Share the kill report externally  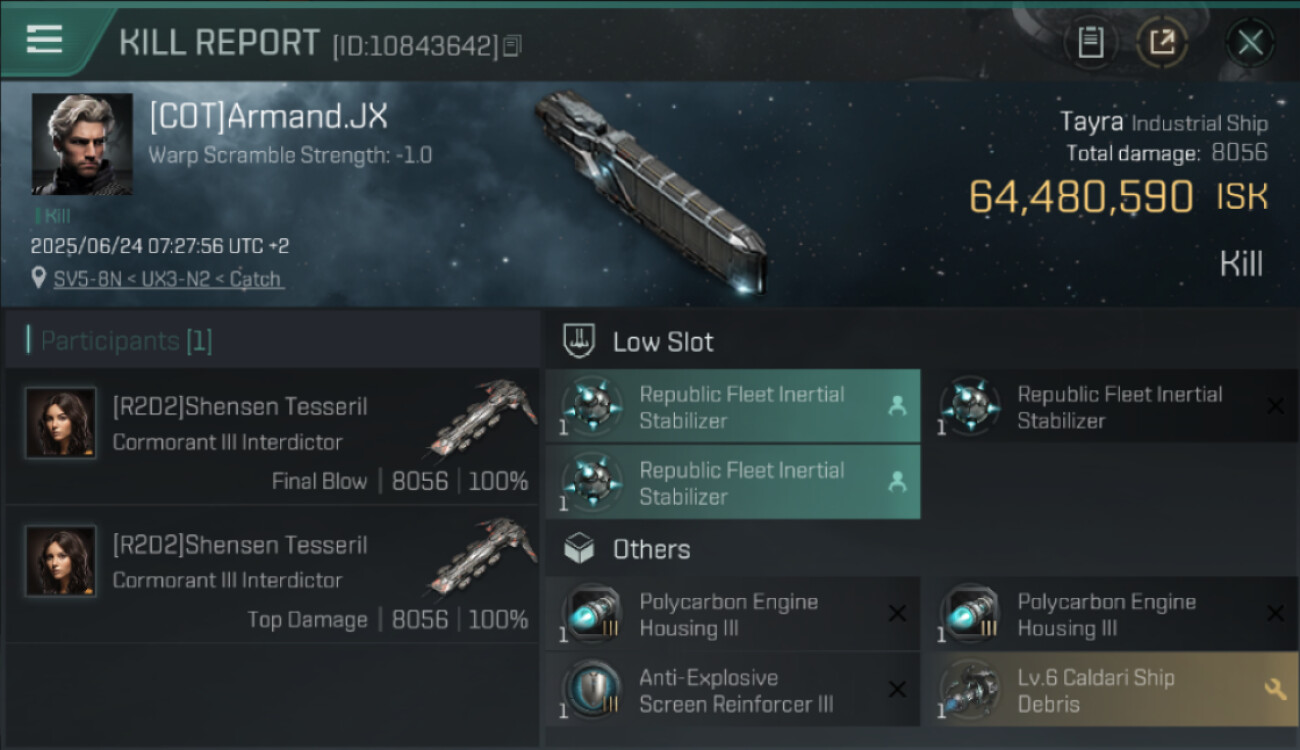(1162, 43)
